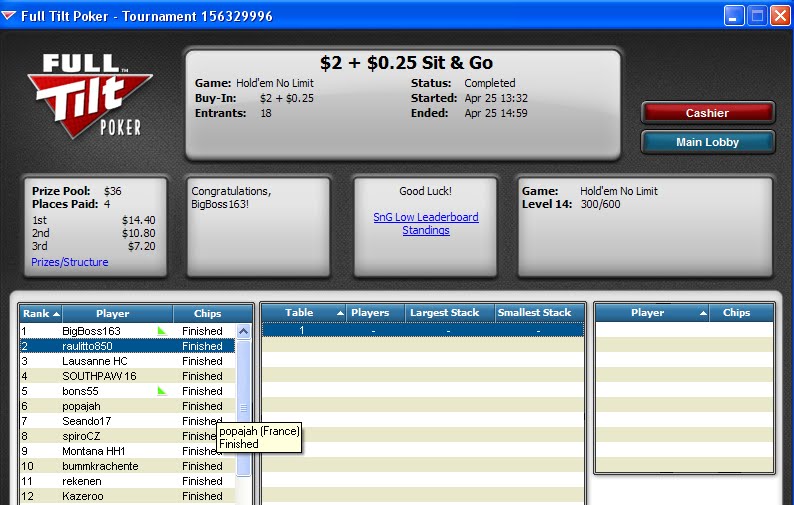This screenshot has height=505, width=794.
Task: Click the Started Apr 25 13:32 time
Action: (496, 98)
